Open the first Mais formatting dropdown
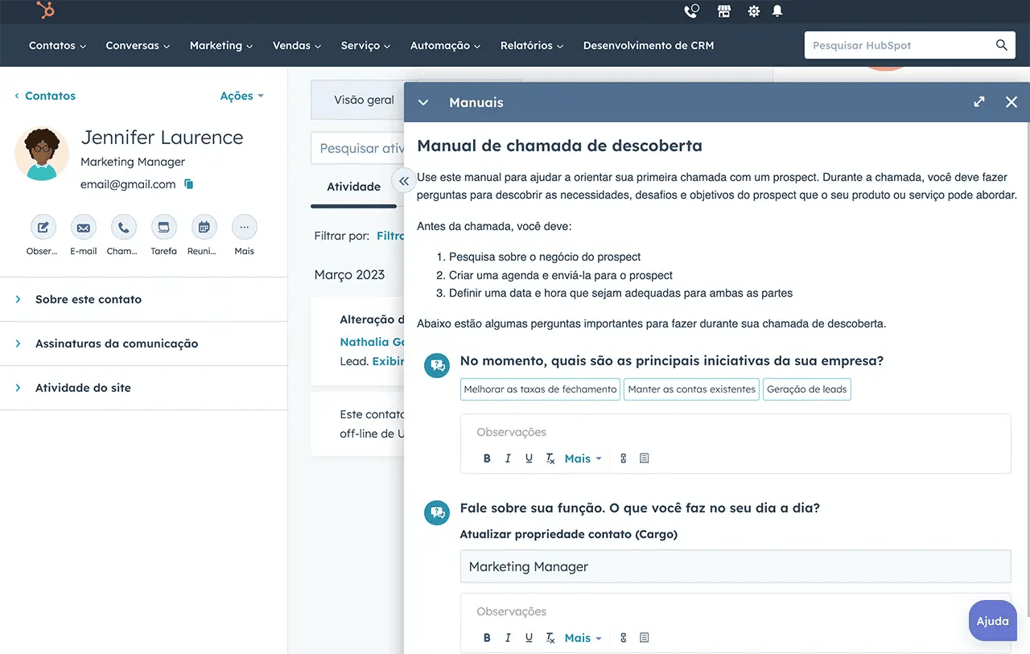Viewport: 1030px width, 654px height. (x=582, y=458)
